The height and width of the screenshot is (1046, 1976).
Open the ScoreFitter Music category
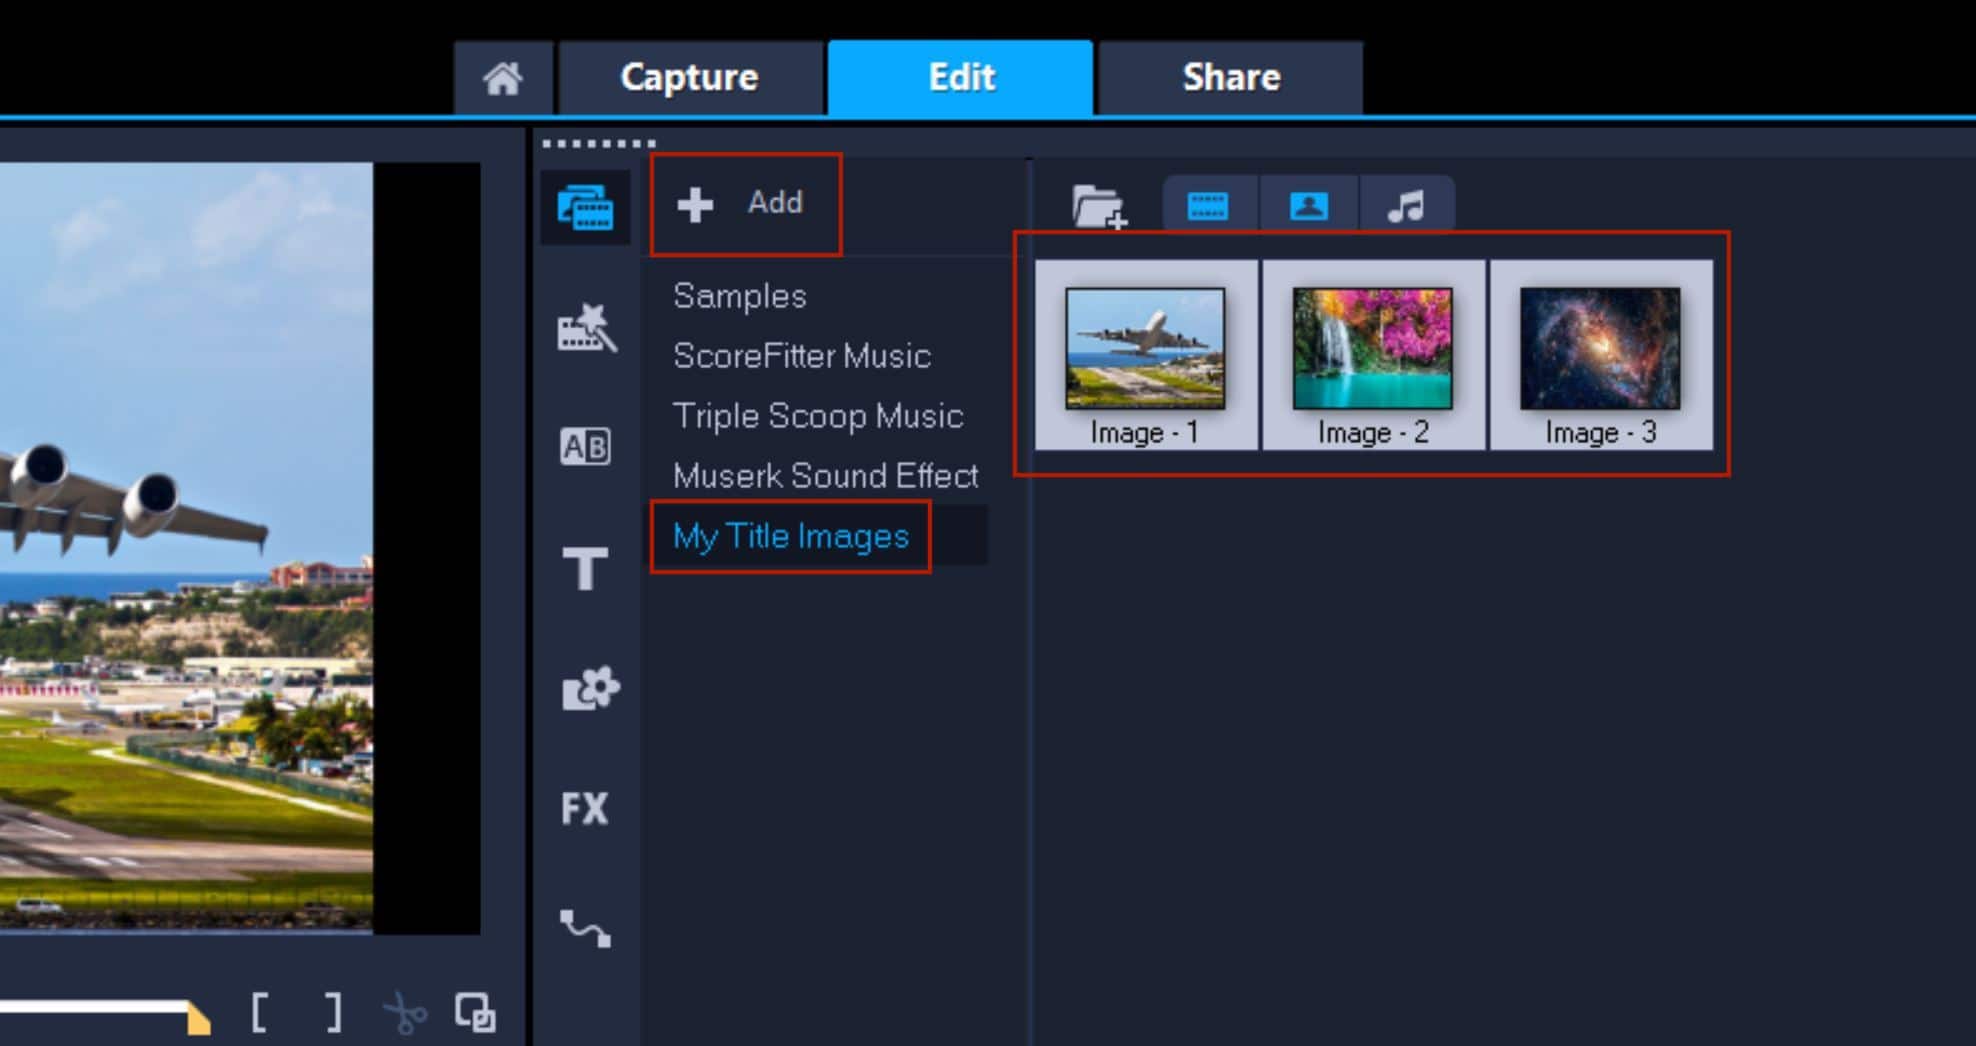click(803, 356)
